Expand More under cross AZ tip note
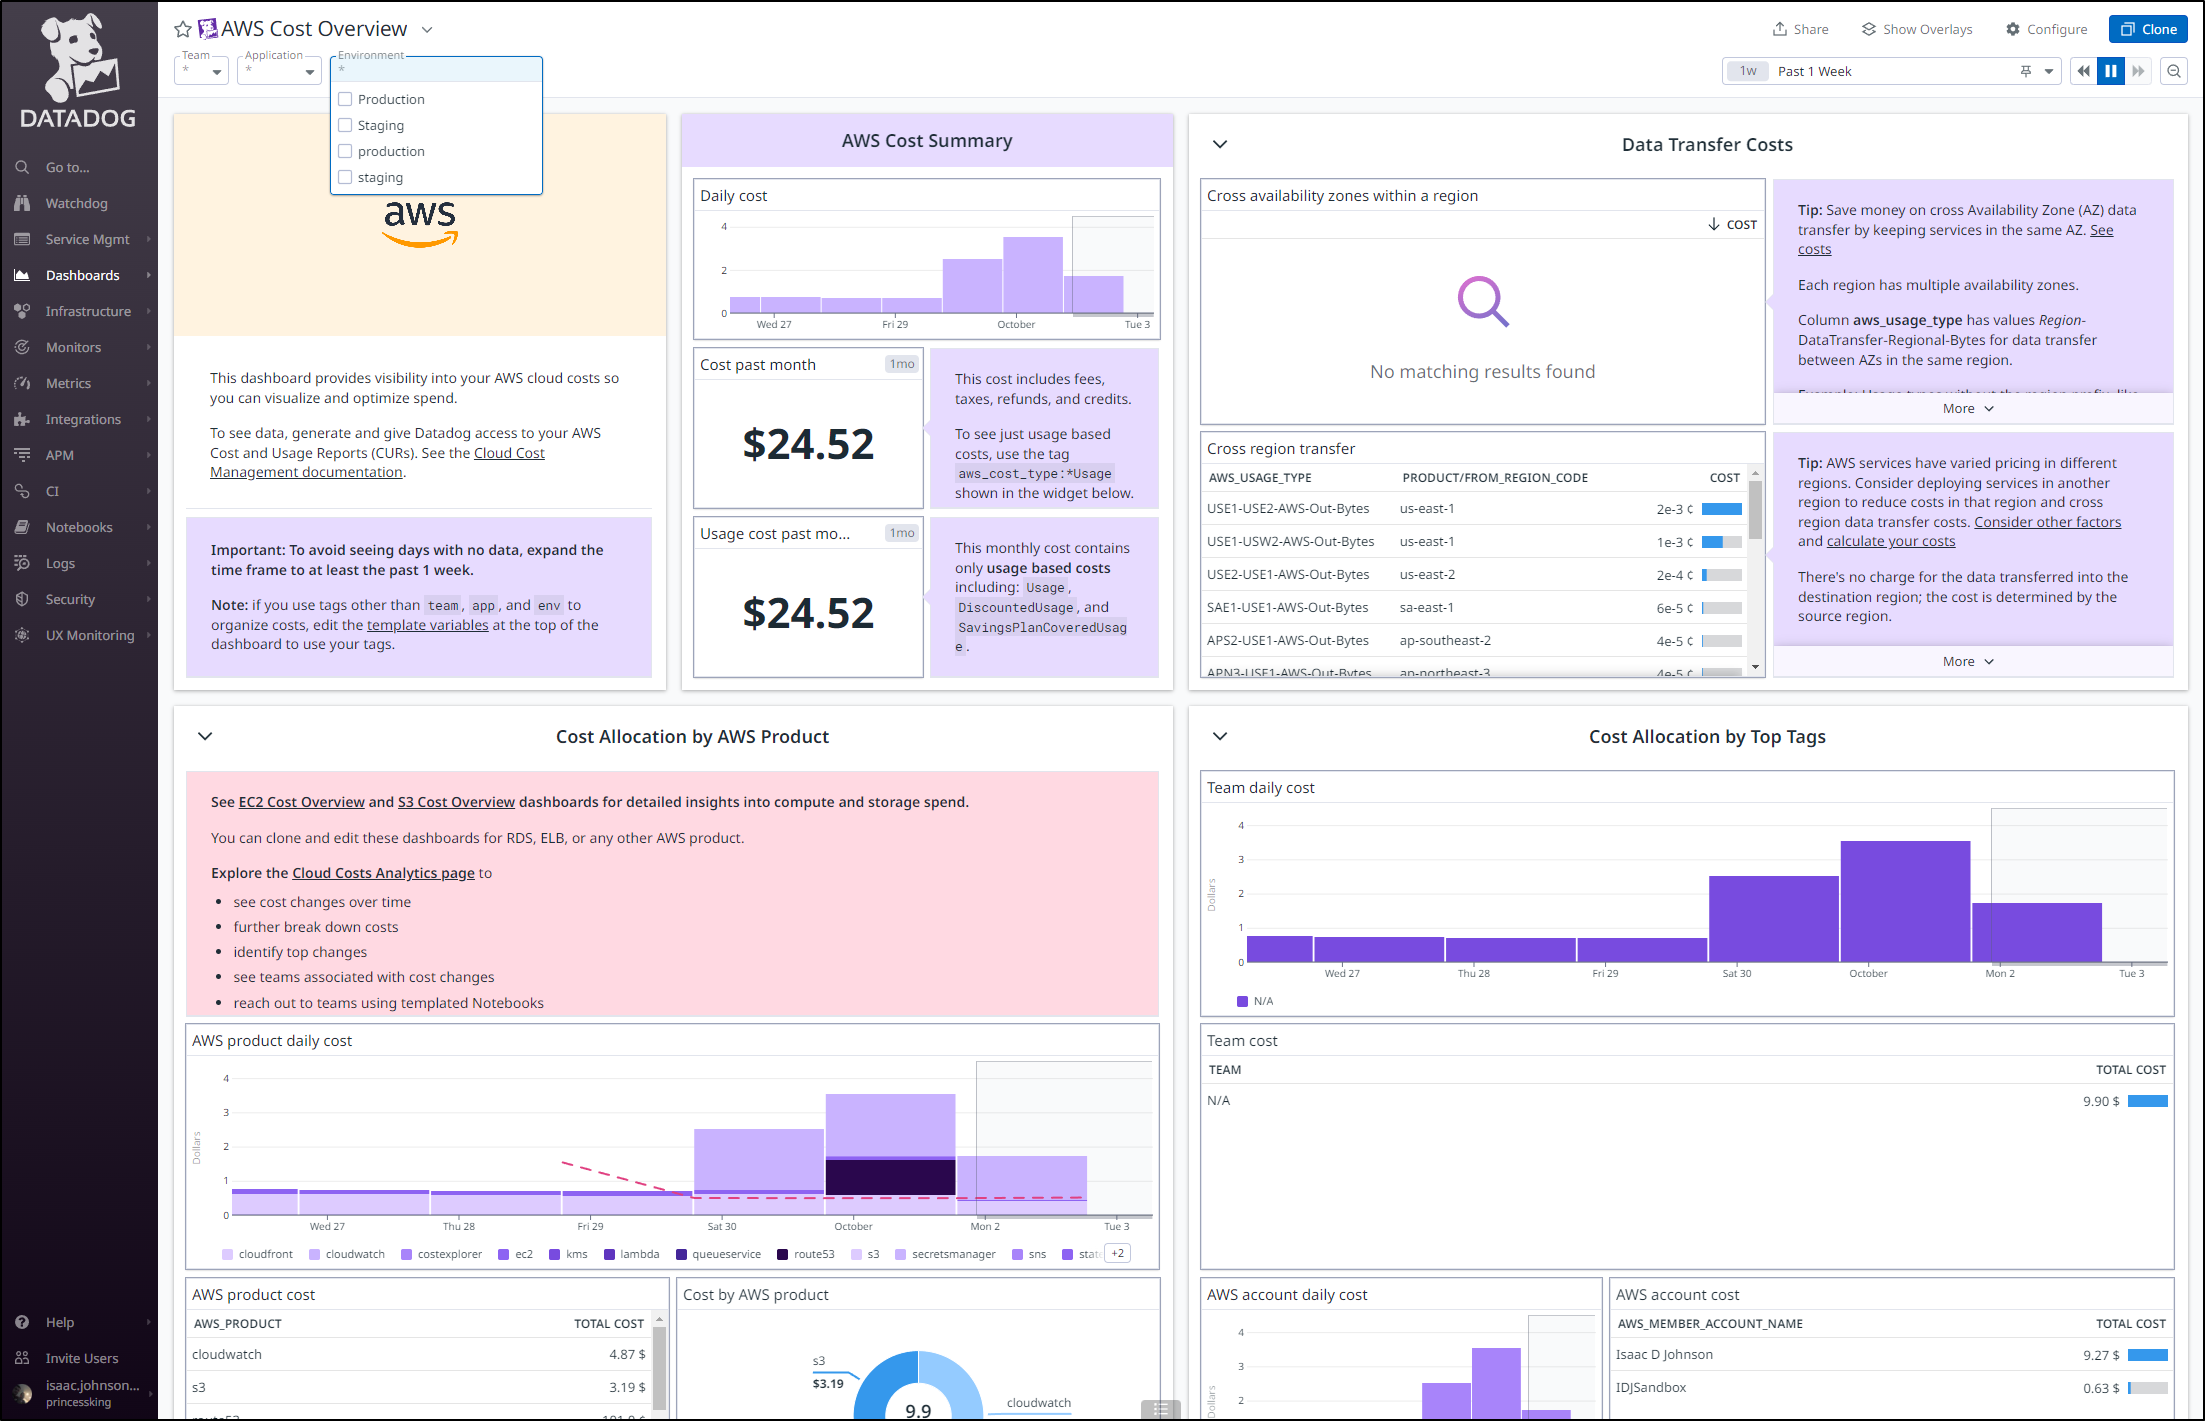The height and width of the screenshot is (1421, 2205). (1968, 408)
